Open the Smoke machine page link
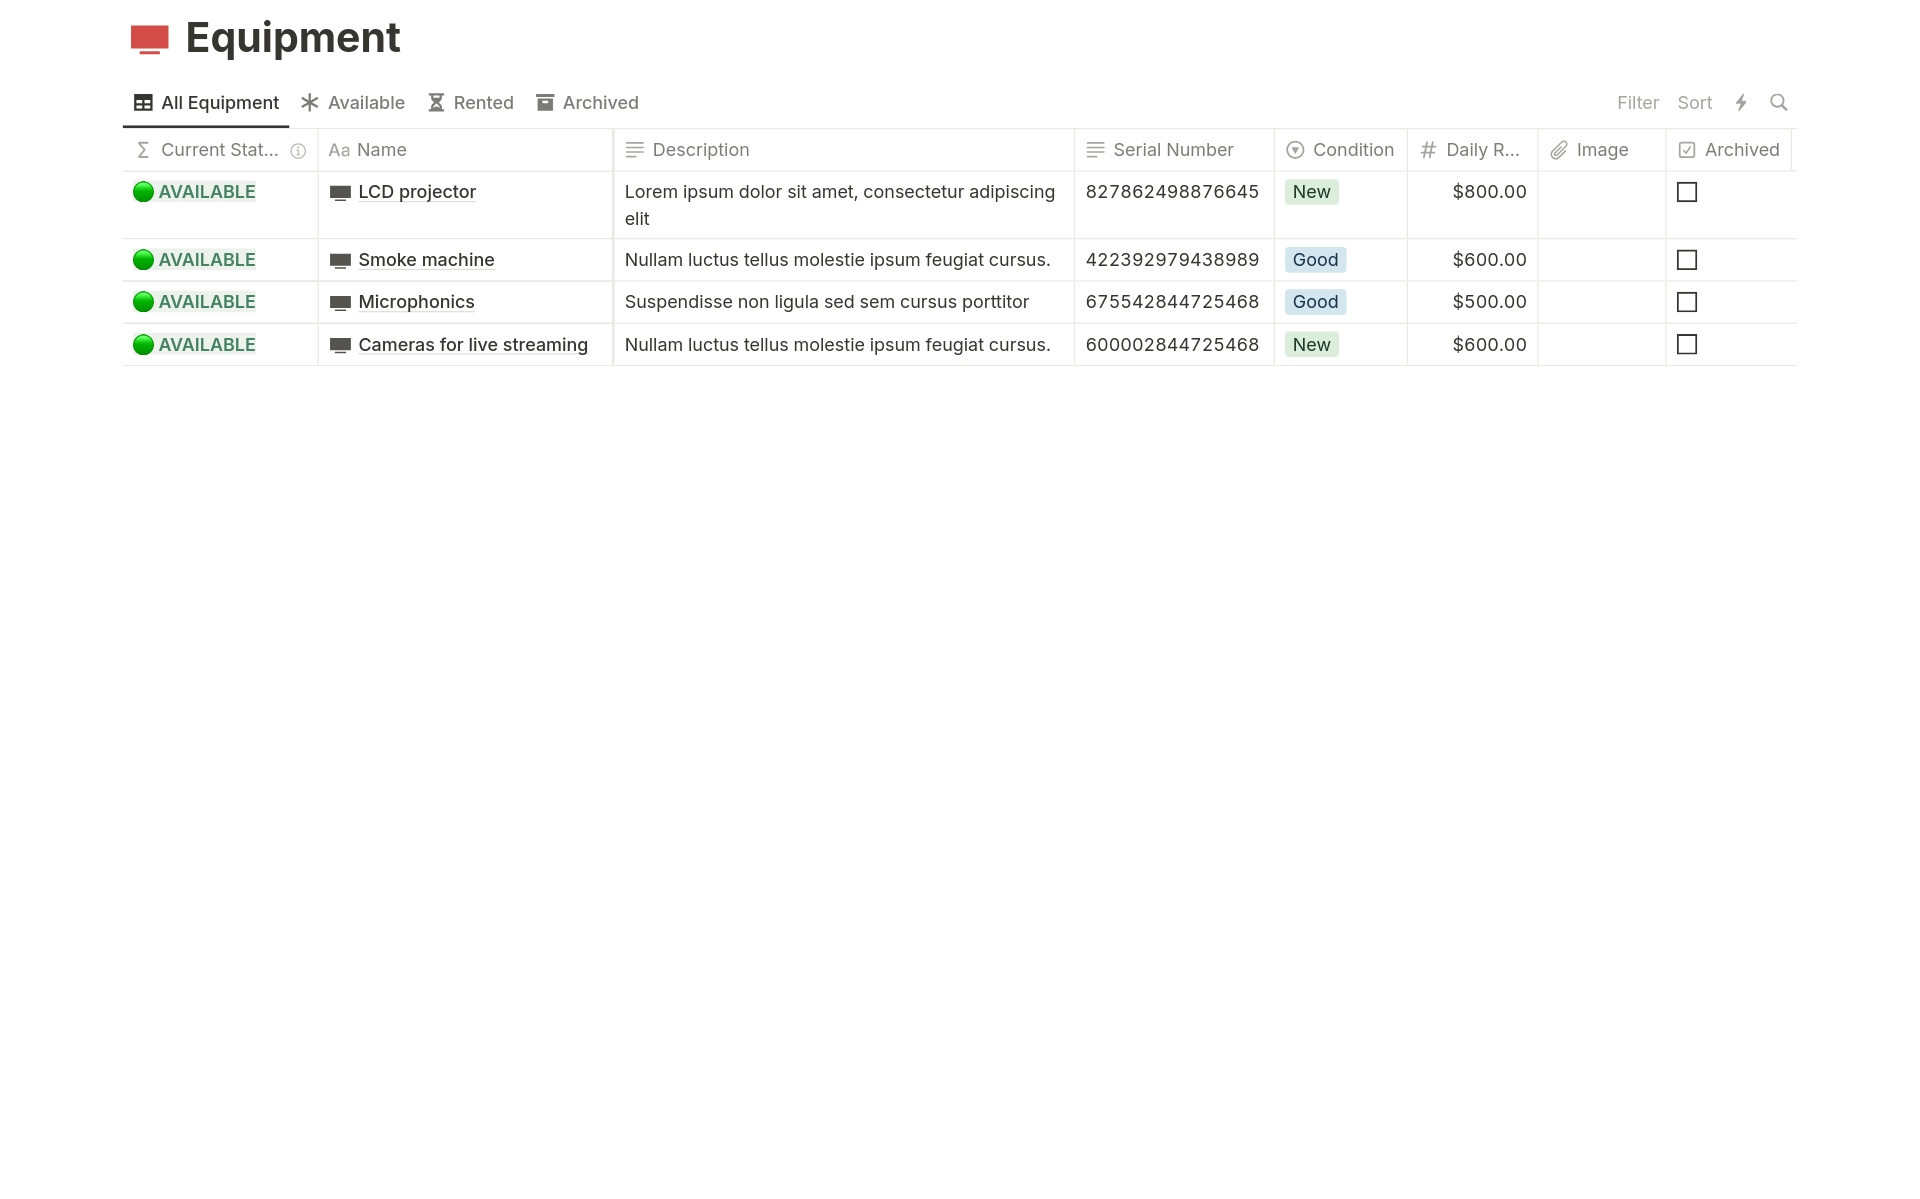 426,260
